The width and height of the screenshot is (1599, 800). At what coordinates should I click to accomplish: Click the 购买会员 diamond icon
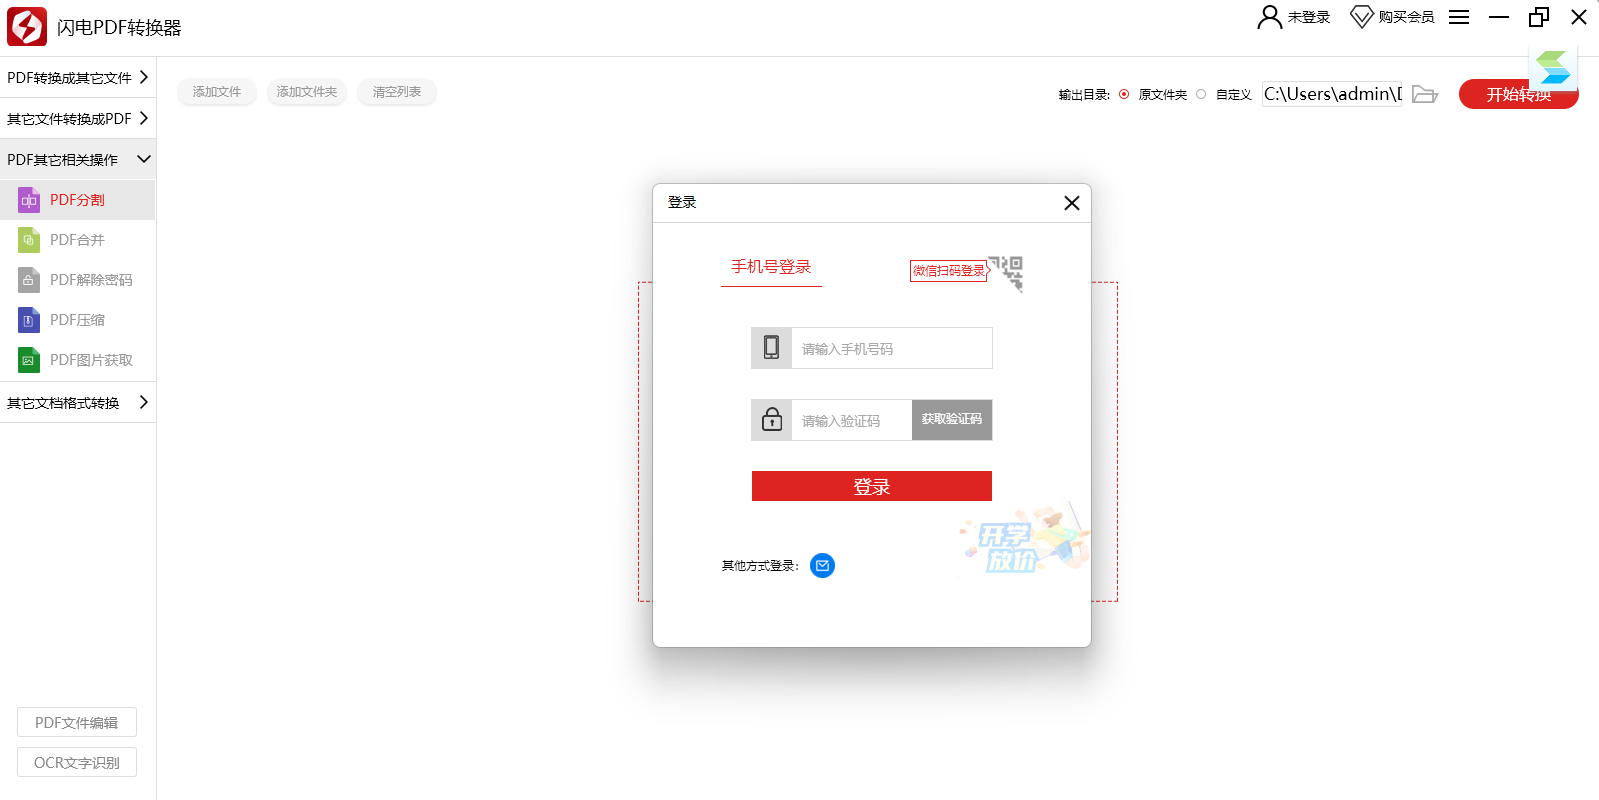point(1361,17)
